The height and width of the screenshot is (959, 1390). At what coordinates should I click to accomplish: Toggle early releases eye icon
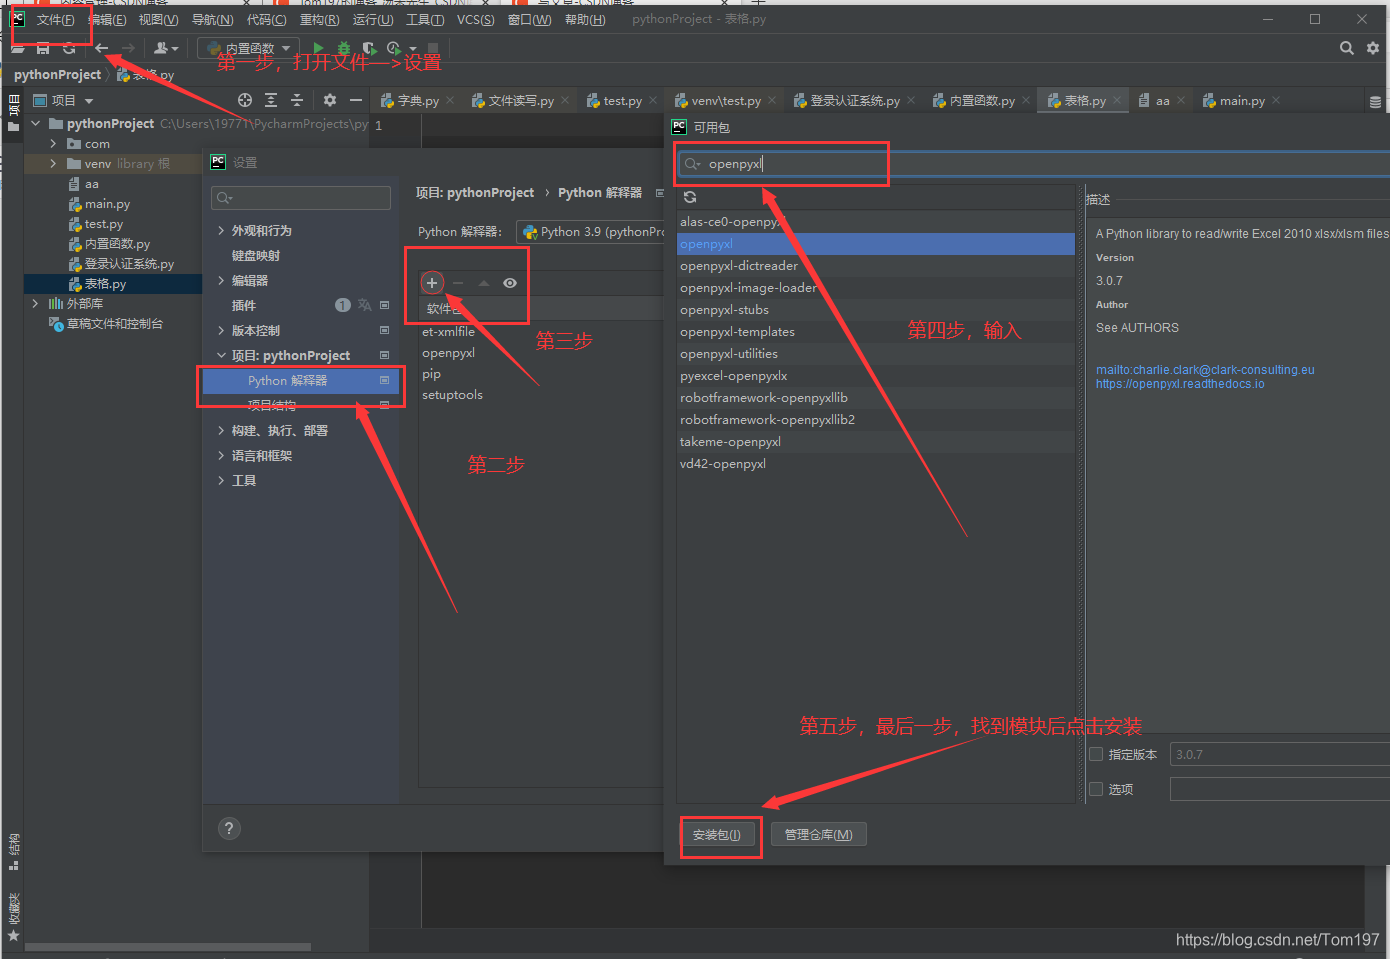tap(510, 283)
